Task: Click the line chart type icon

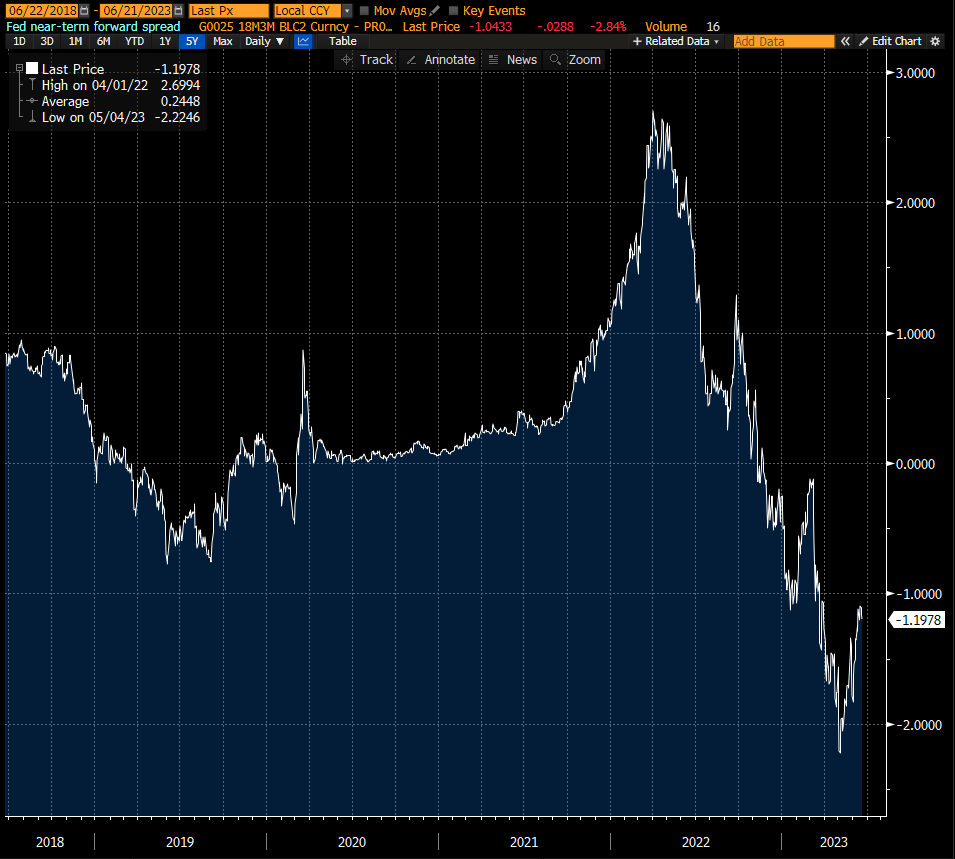Action: pos(304,41)
